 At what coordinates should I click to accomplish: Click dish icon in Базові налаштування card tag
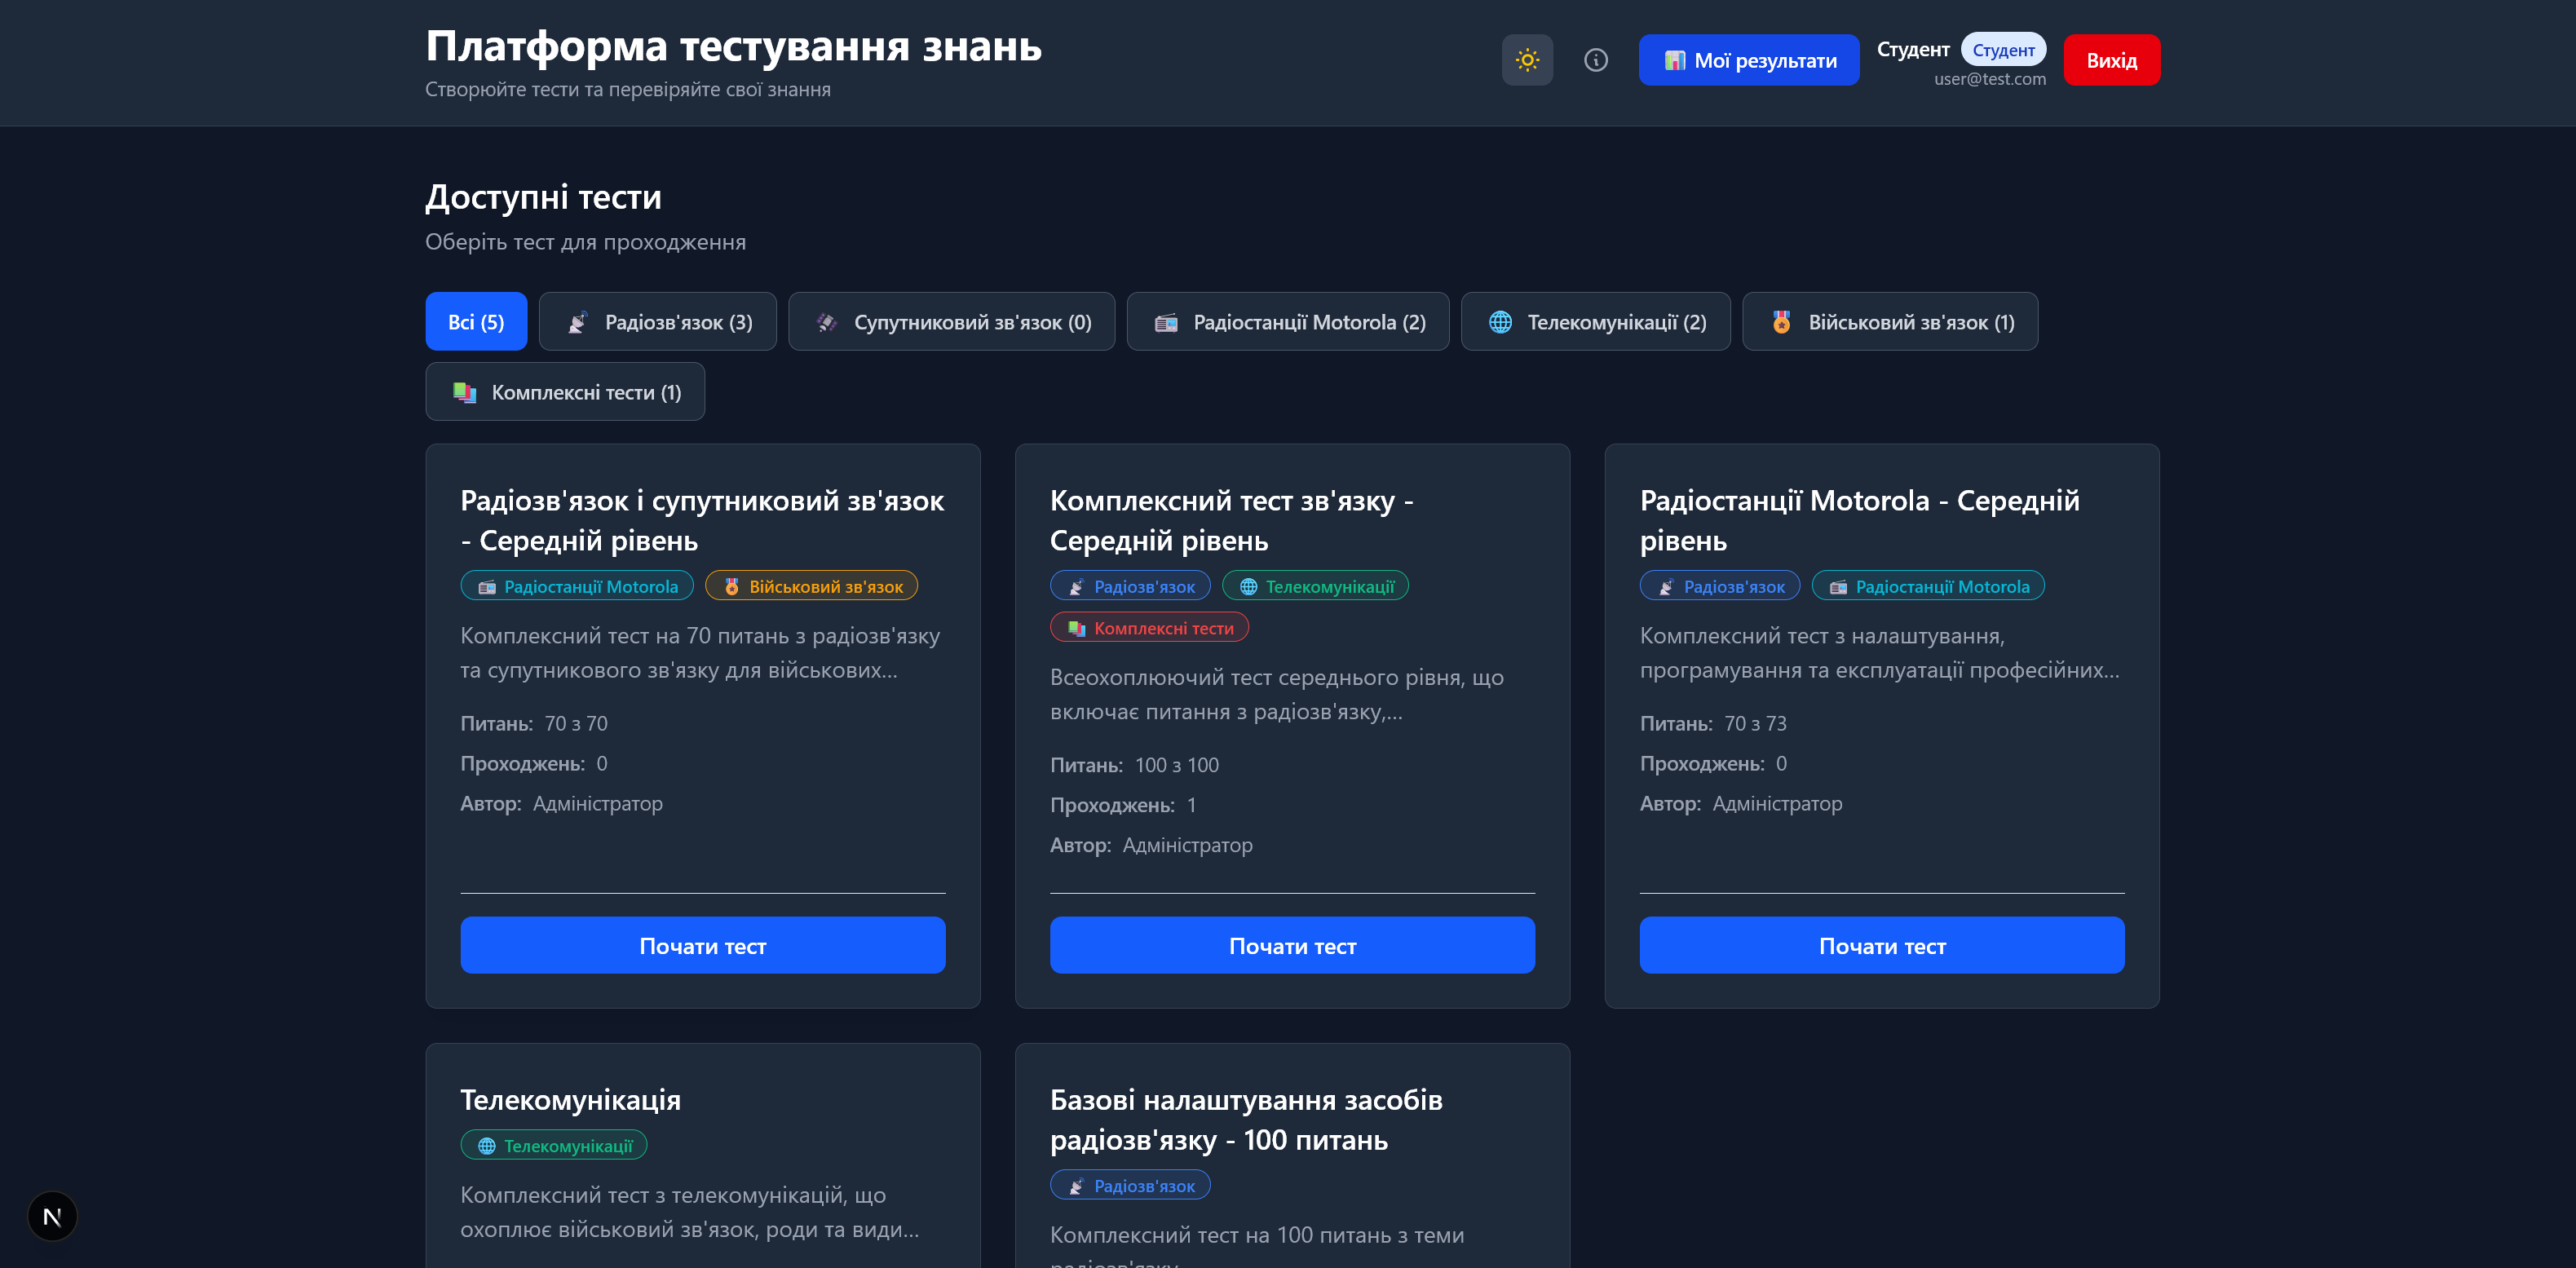coord(1077,1186)
